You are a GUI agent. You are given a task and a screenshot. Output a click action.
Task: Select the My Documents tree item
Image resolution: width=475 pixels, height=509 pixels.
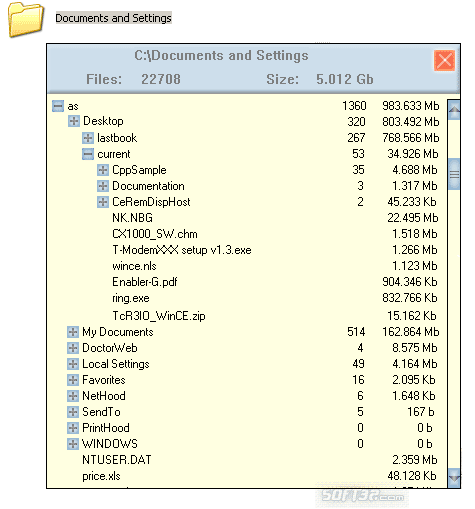point(118,332)
